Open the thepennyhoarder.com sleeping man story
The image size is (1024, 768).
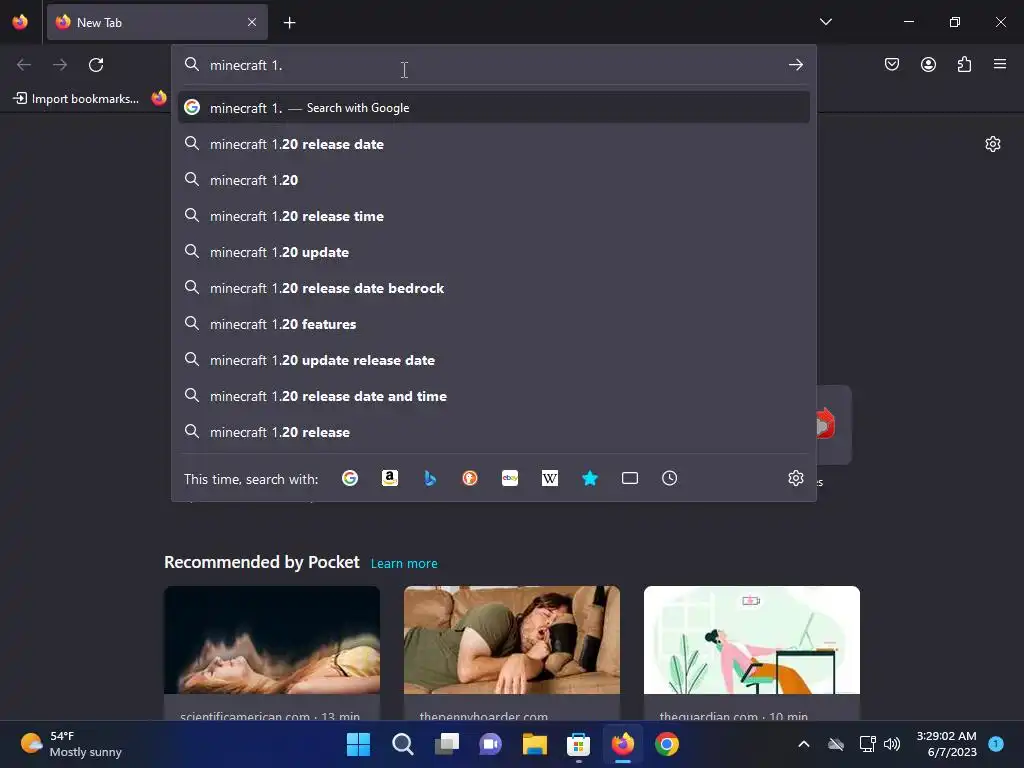pos(511,640)
